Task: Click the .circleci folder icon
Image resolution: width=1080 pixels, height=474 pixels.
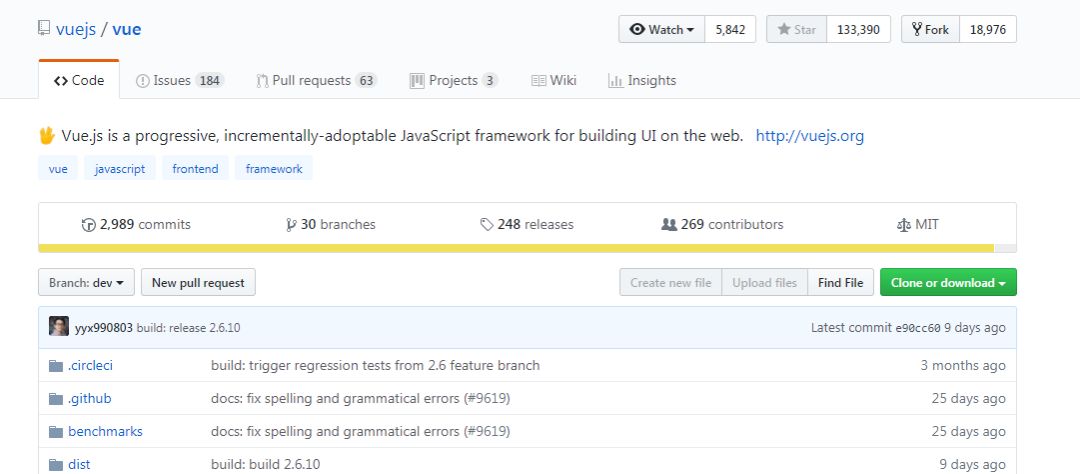Action: [x=56, y=366]
